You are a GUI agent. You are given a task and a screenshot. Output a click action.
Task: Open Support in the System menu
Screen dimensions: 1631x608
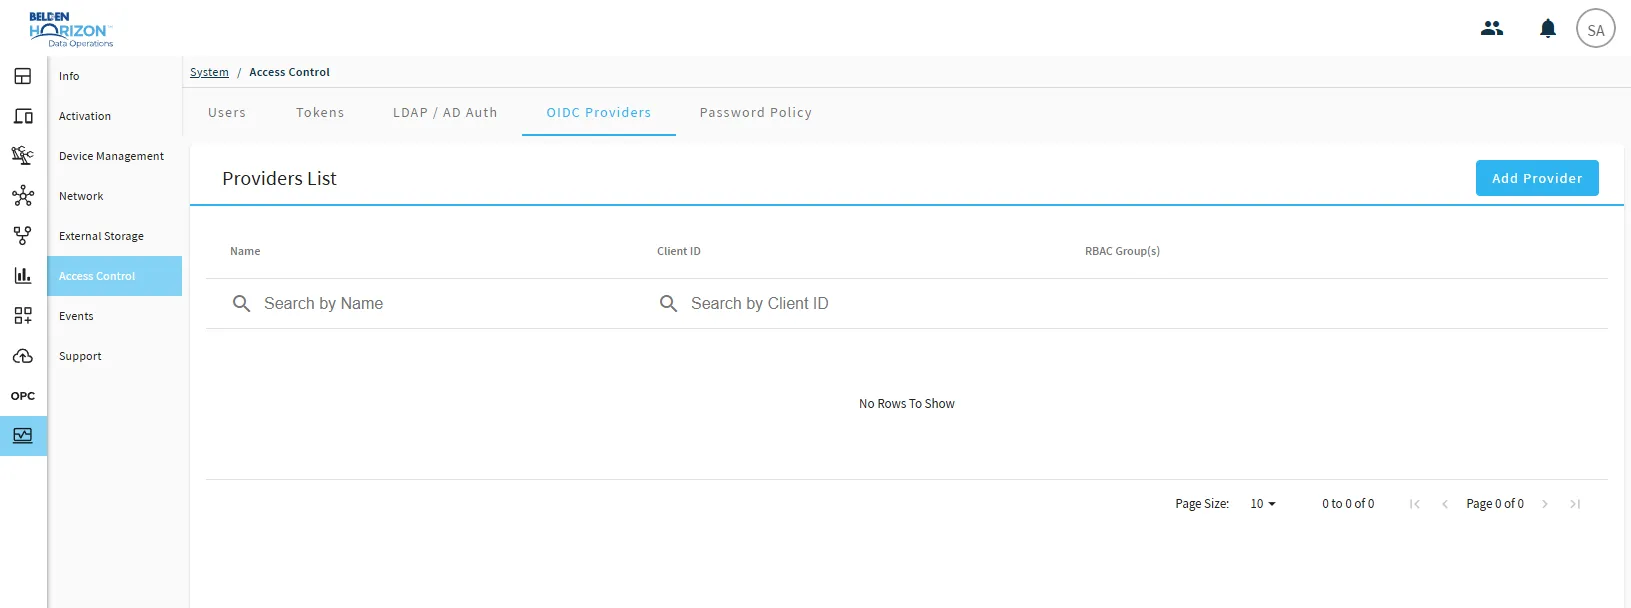coord(115,356)
